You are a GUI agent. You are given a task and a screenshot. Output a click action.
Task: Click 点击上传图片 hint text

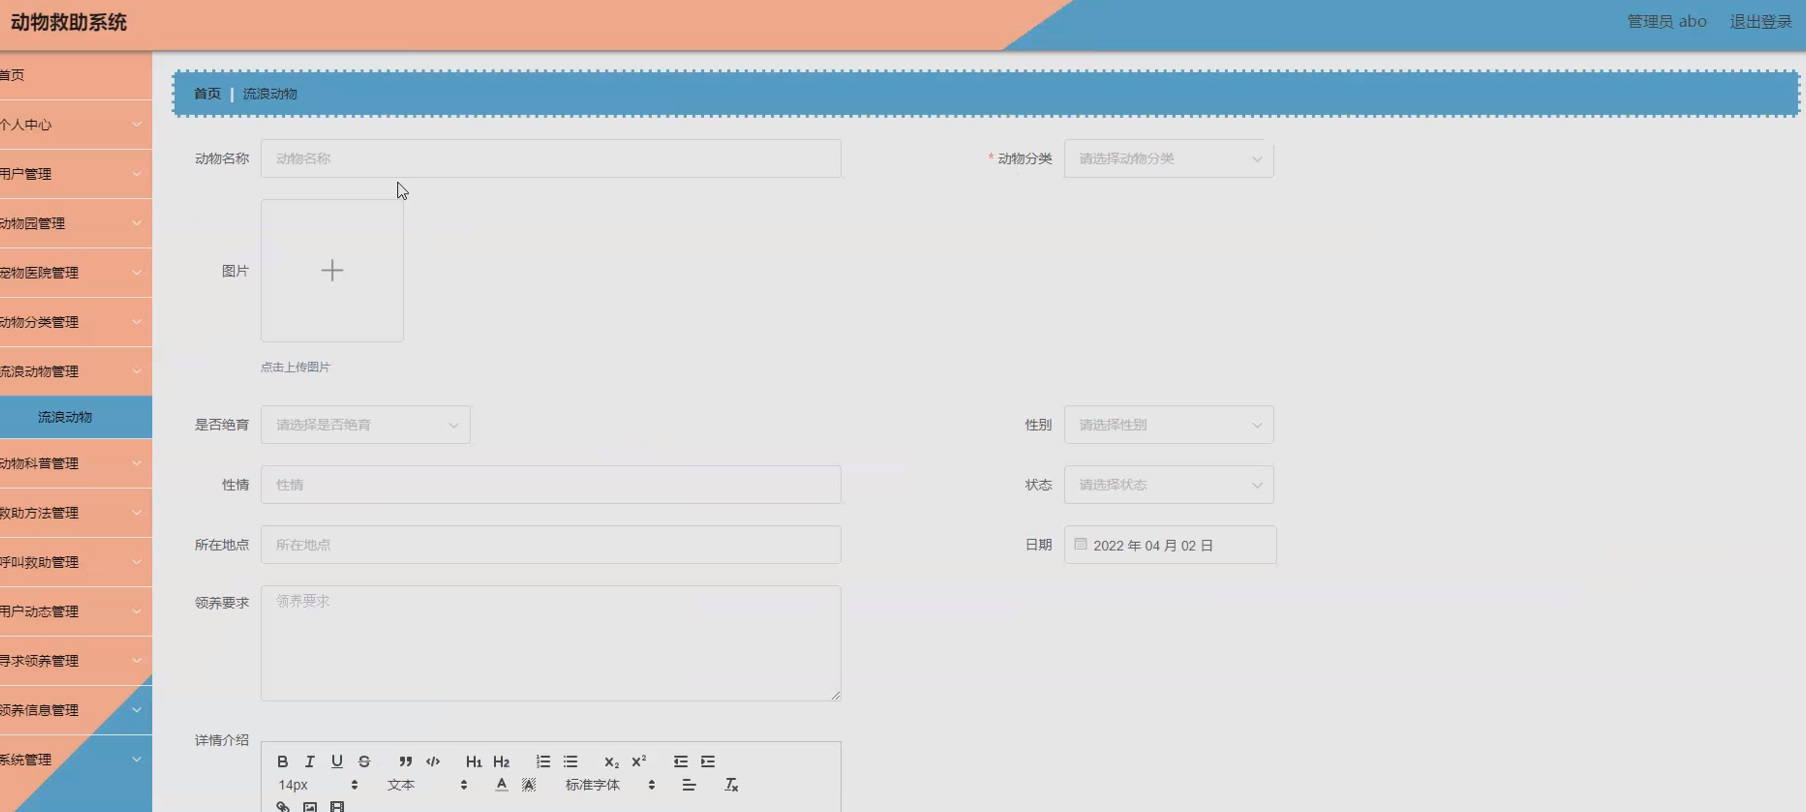(295, 367)
